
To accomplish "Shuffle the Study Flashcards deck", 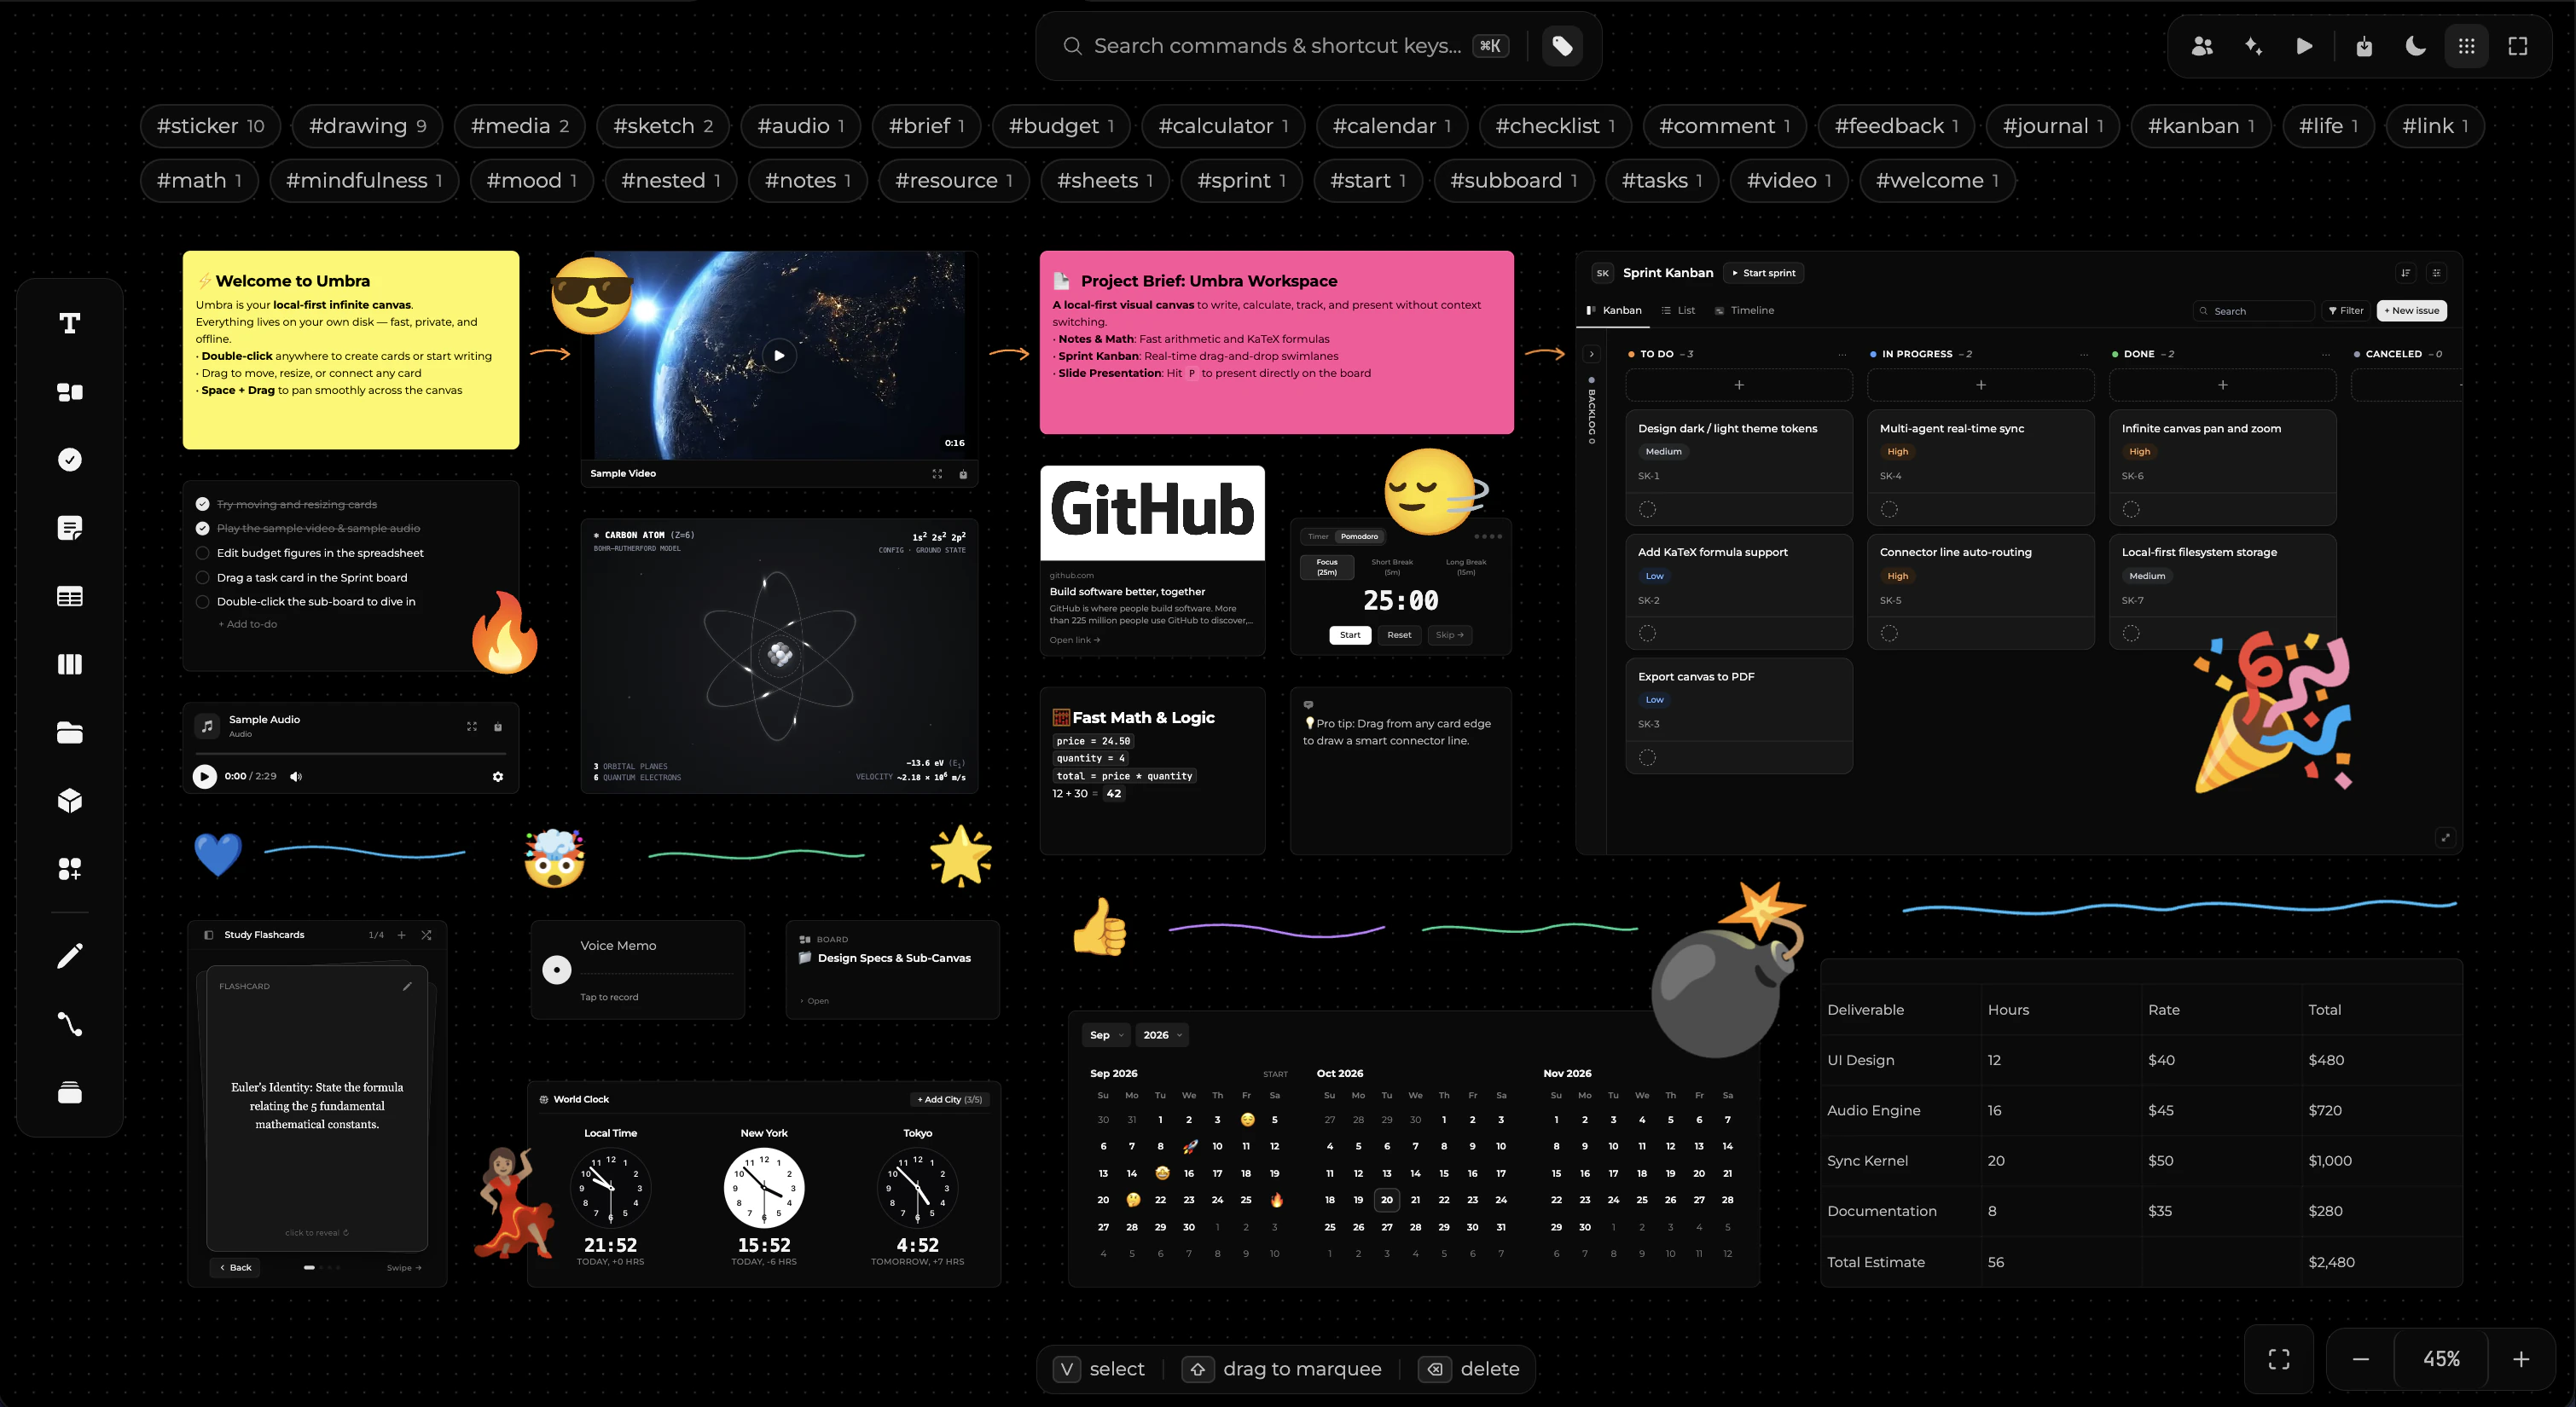I will (x=426, y=935).
